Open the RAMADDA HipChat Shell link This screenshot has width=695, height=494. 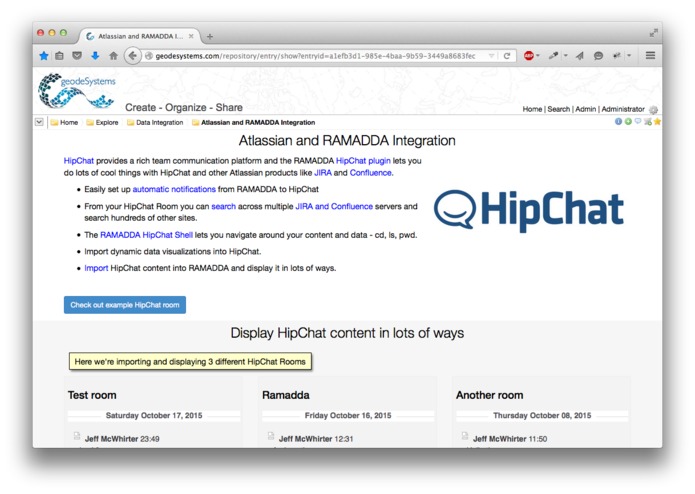[146, 235]
